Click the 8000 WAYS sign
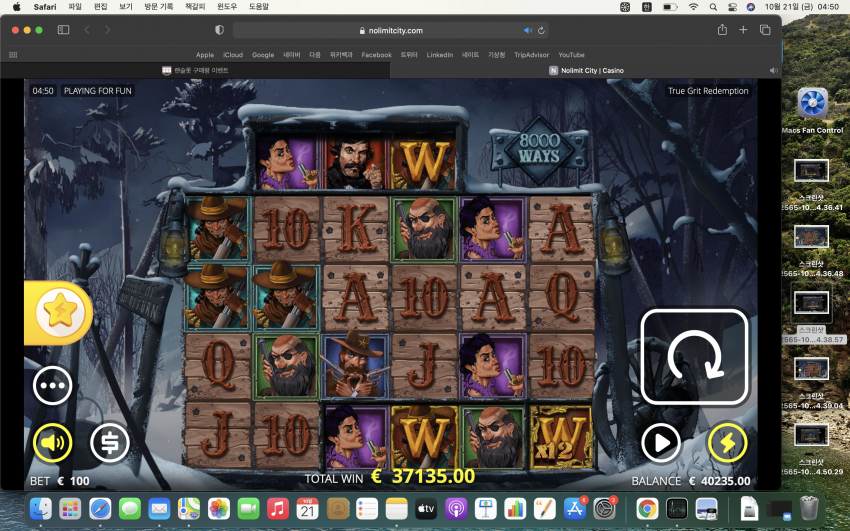 click(539, 148)
